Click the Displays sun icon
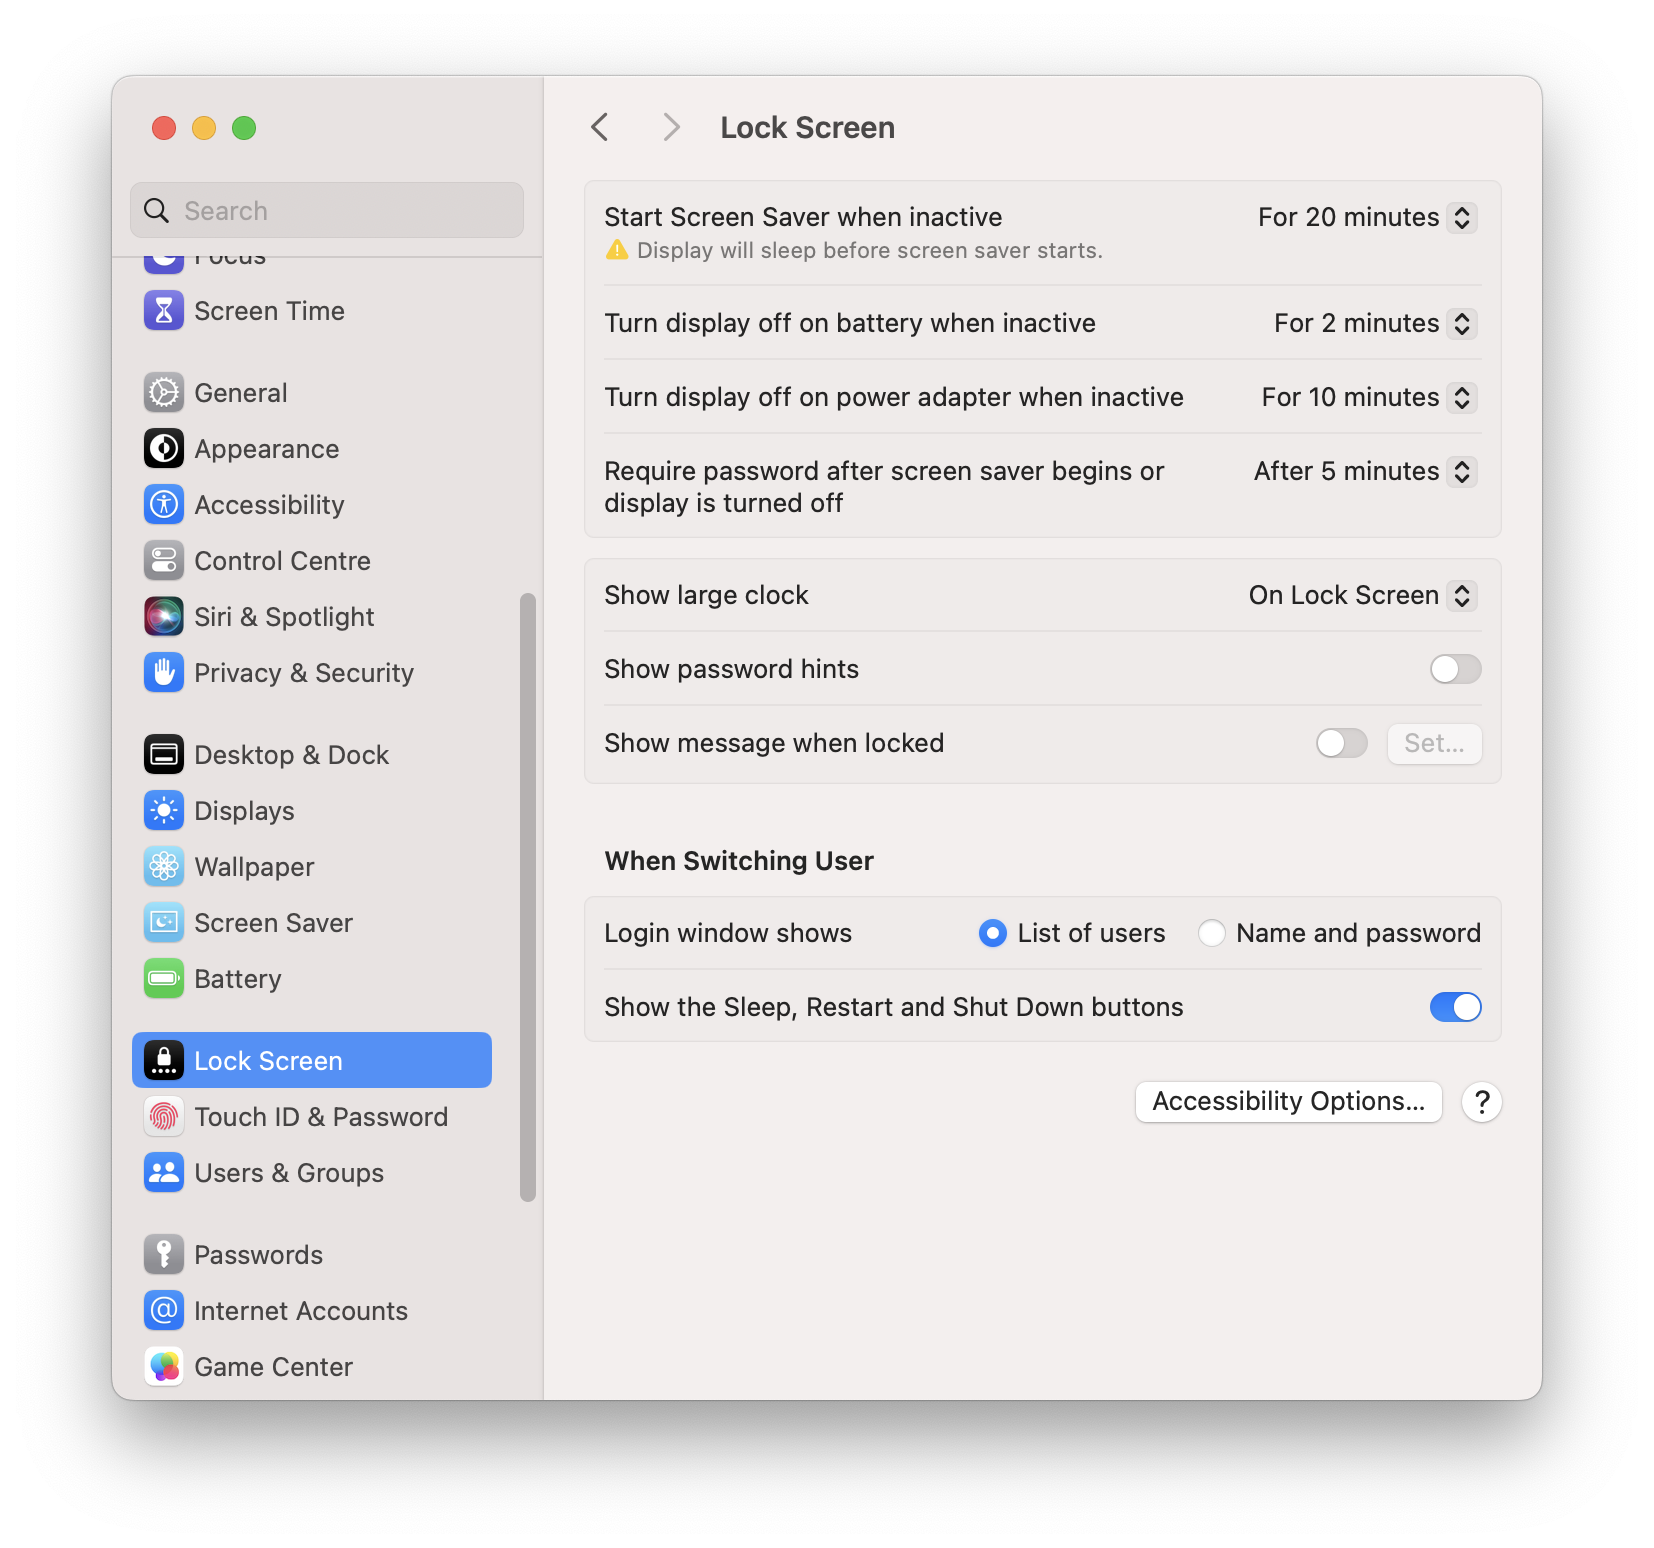Image resolution: width=1654 pixels, height=1548 pixels. [x=164, y=811]
